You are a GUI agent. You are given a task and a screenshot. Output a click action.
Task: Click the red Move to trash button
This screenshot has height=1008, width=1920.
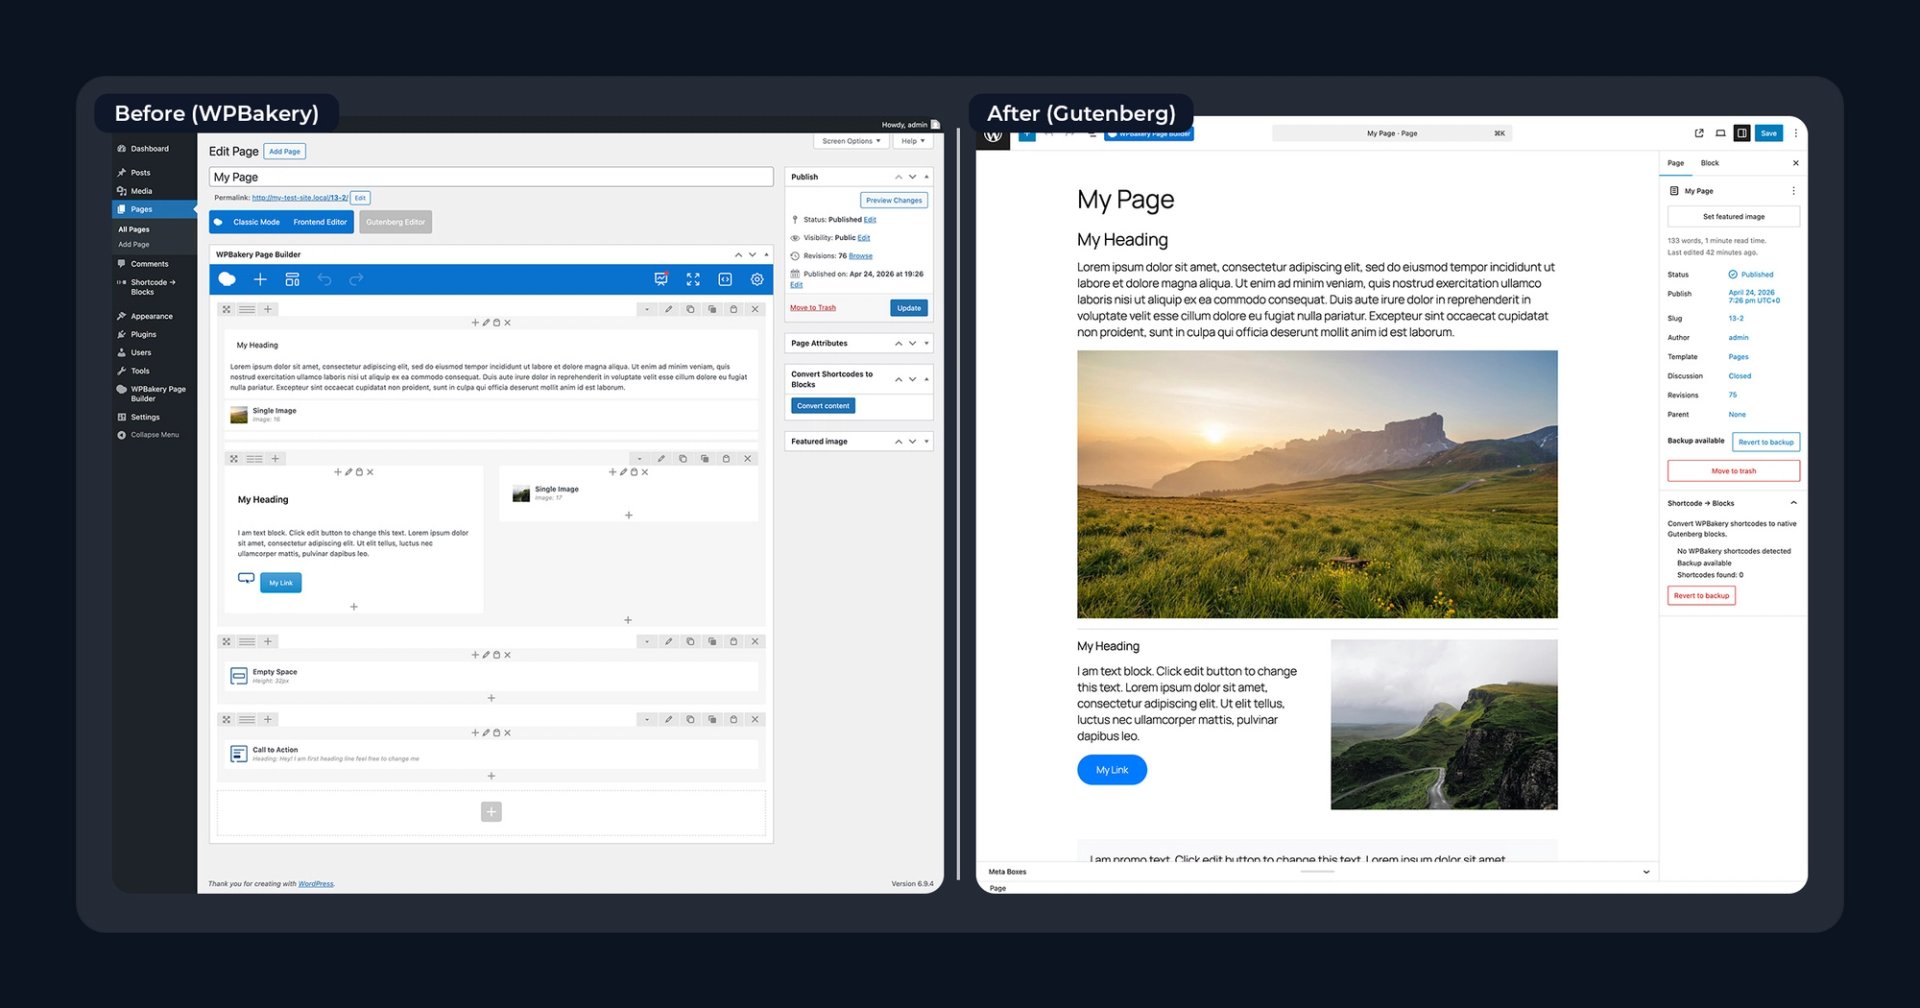click(x=1733, y=471)
